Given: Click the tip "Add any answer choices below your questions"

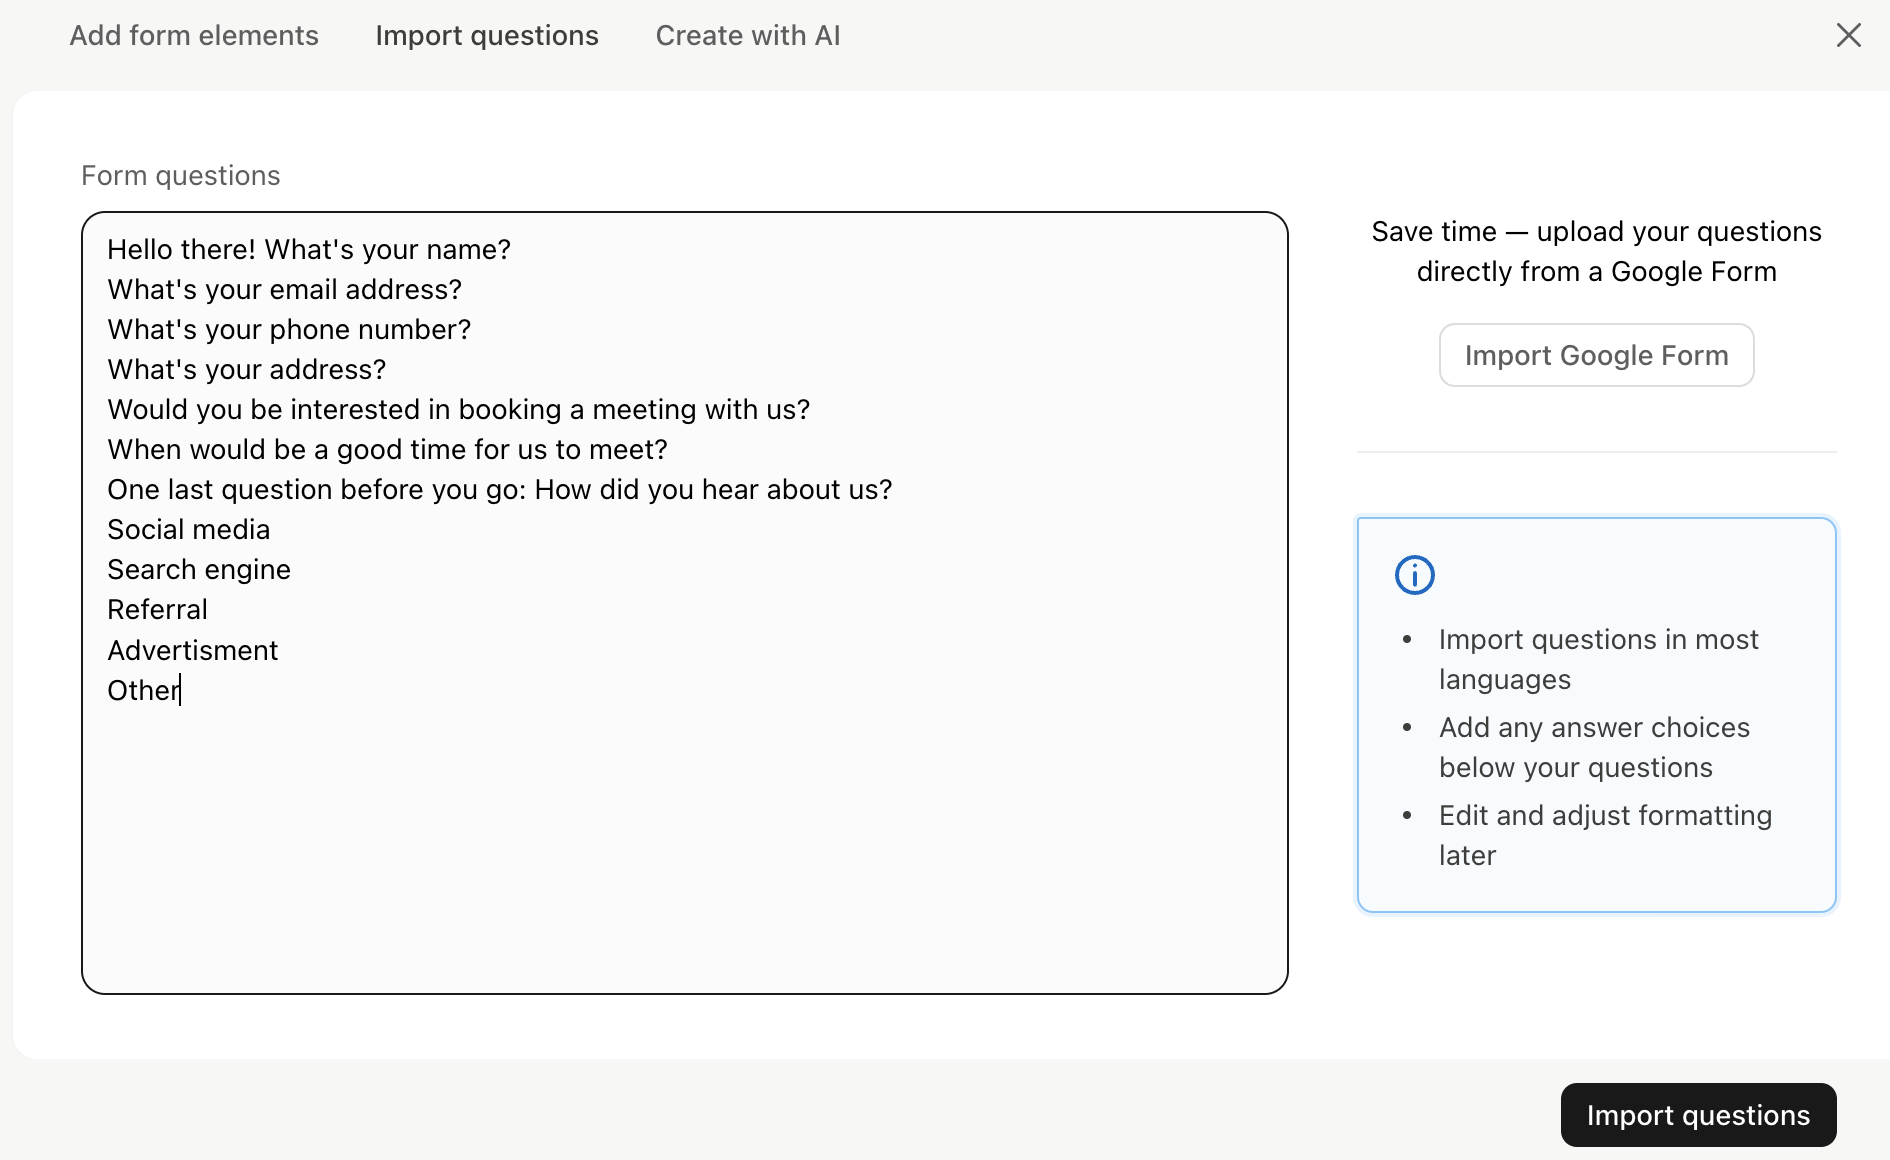Looking at the screenshot, I should pyautogui.click(x=1594, y=747).
